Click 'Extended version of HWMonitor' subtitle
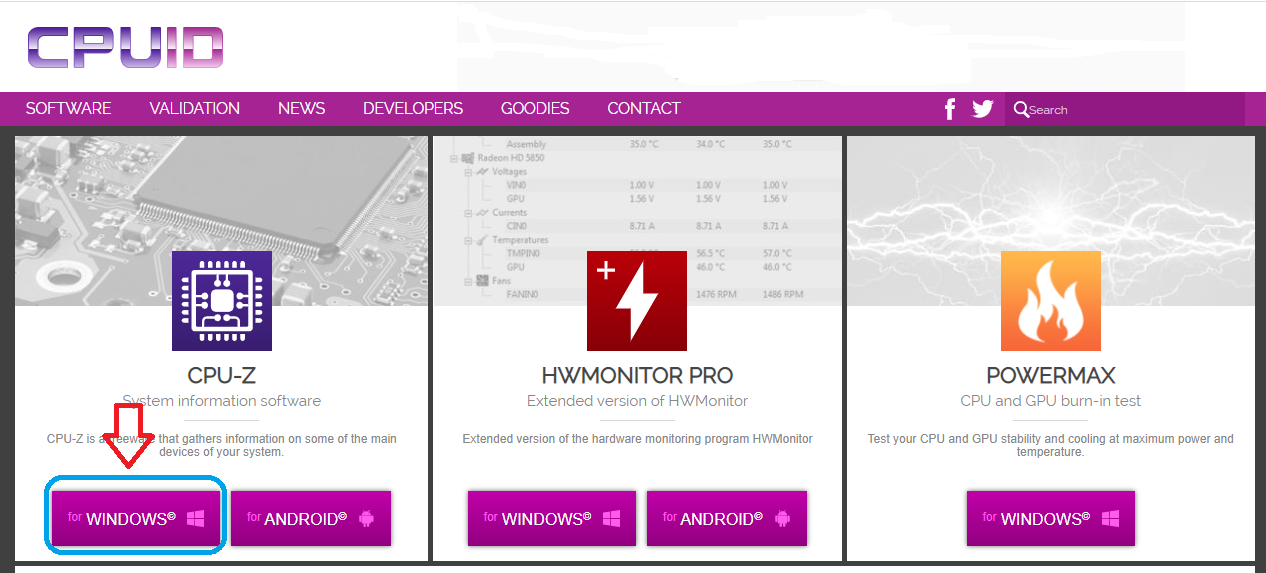The image size is (1266, 573). pyautogui.click(x=637, y=401)
